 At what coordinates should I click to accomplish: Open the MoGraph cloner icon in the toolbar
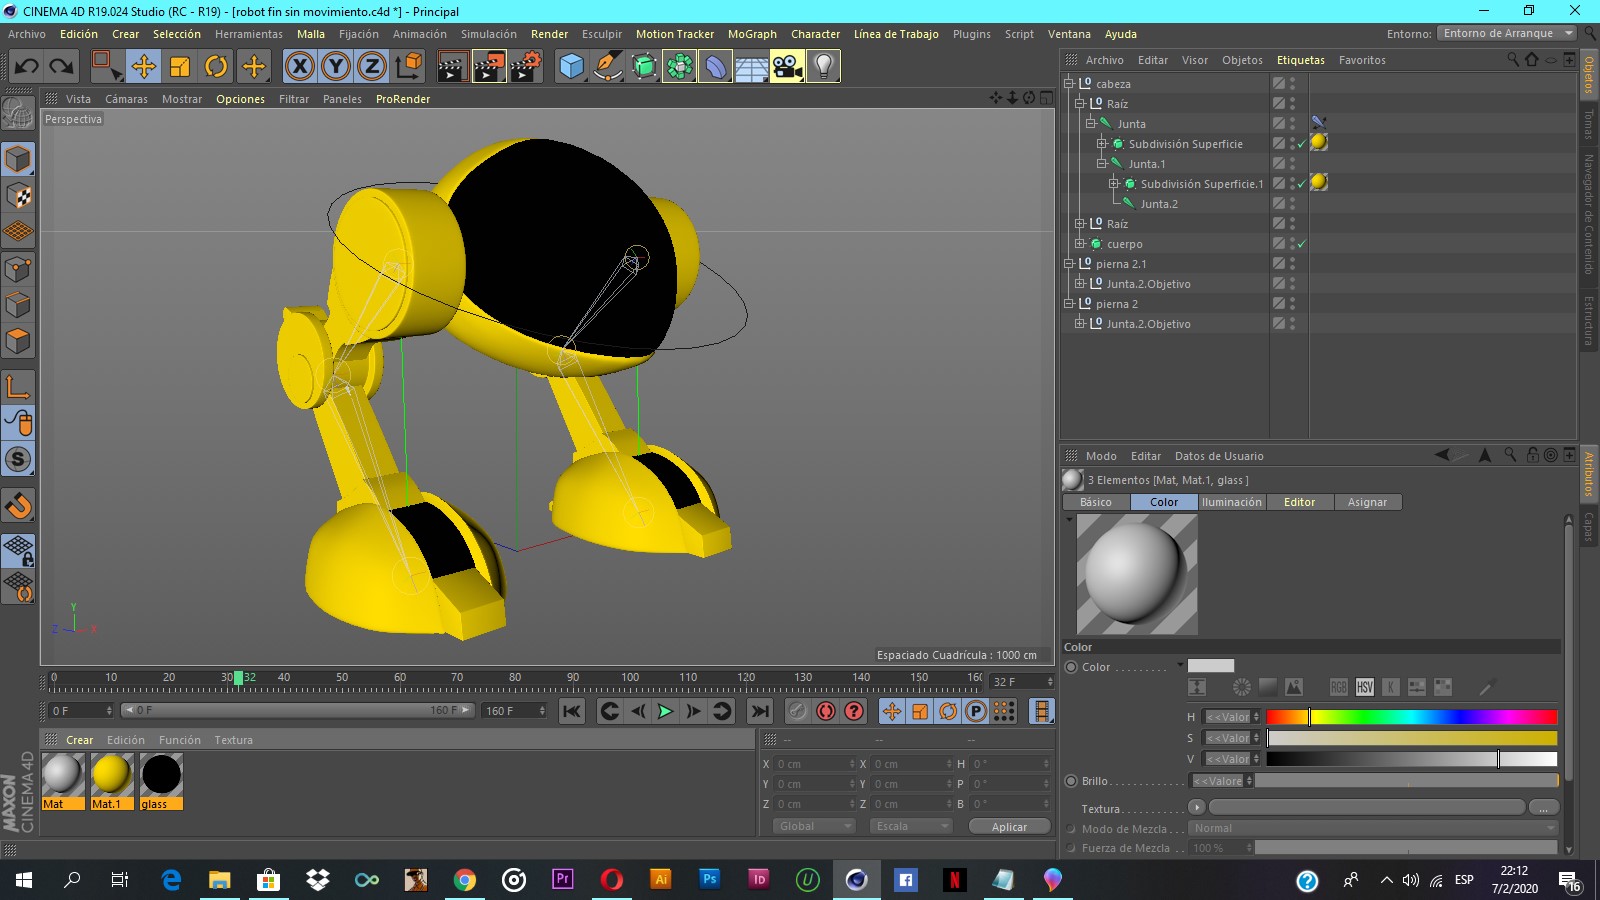[679, 66]
